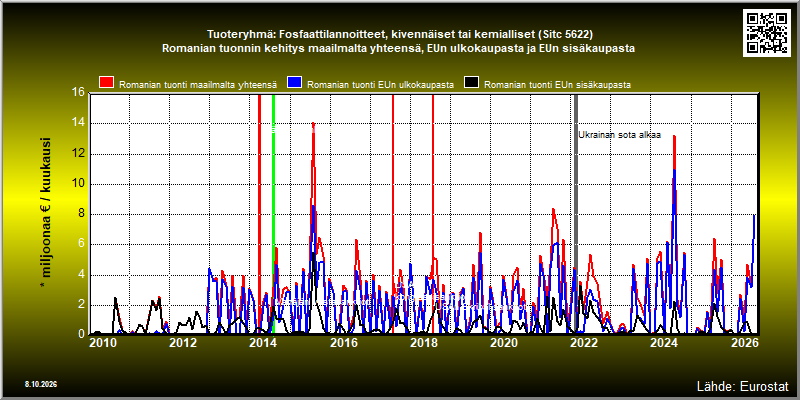Click the red peak at 13 in 2024
800x400 pixels.
tap(674, 136)
